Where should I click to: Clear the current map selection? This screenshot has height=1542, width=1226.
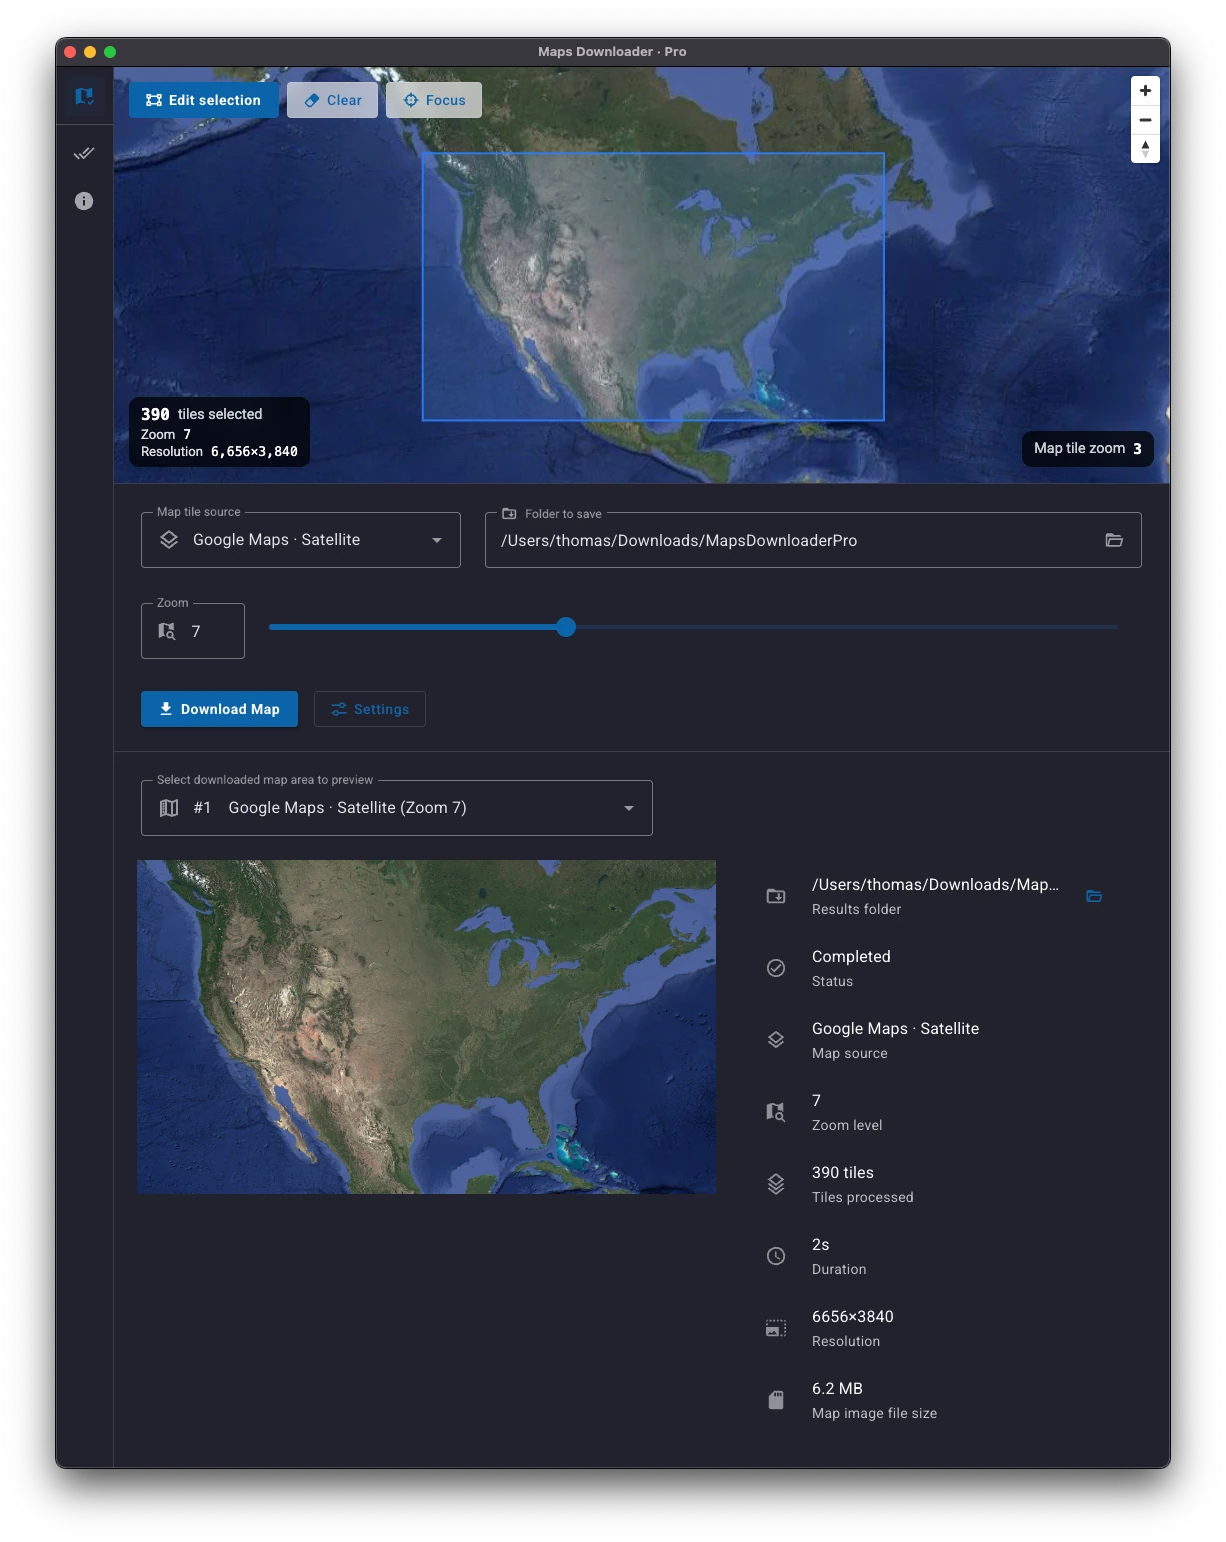(332, 100)
